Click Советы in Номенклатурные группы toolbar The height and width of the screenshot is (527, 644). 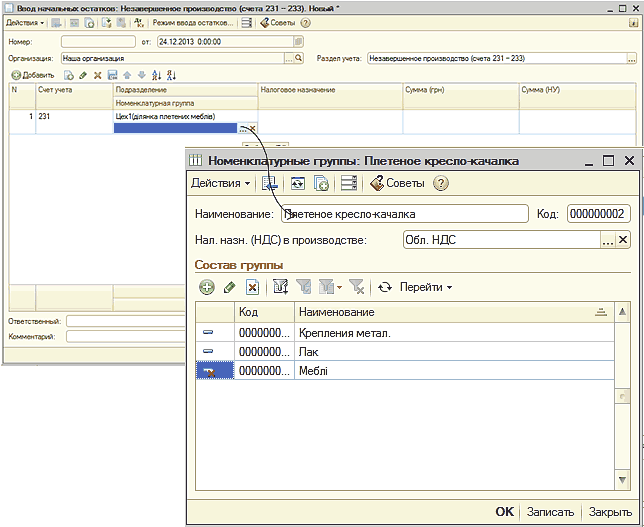click(x=397, y=183)
